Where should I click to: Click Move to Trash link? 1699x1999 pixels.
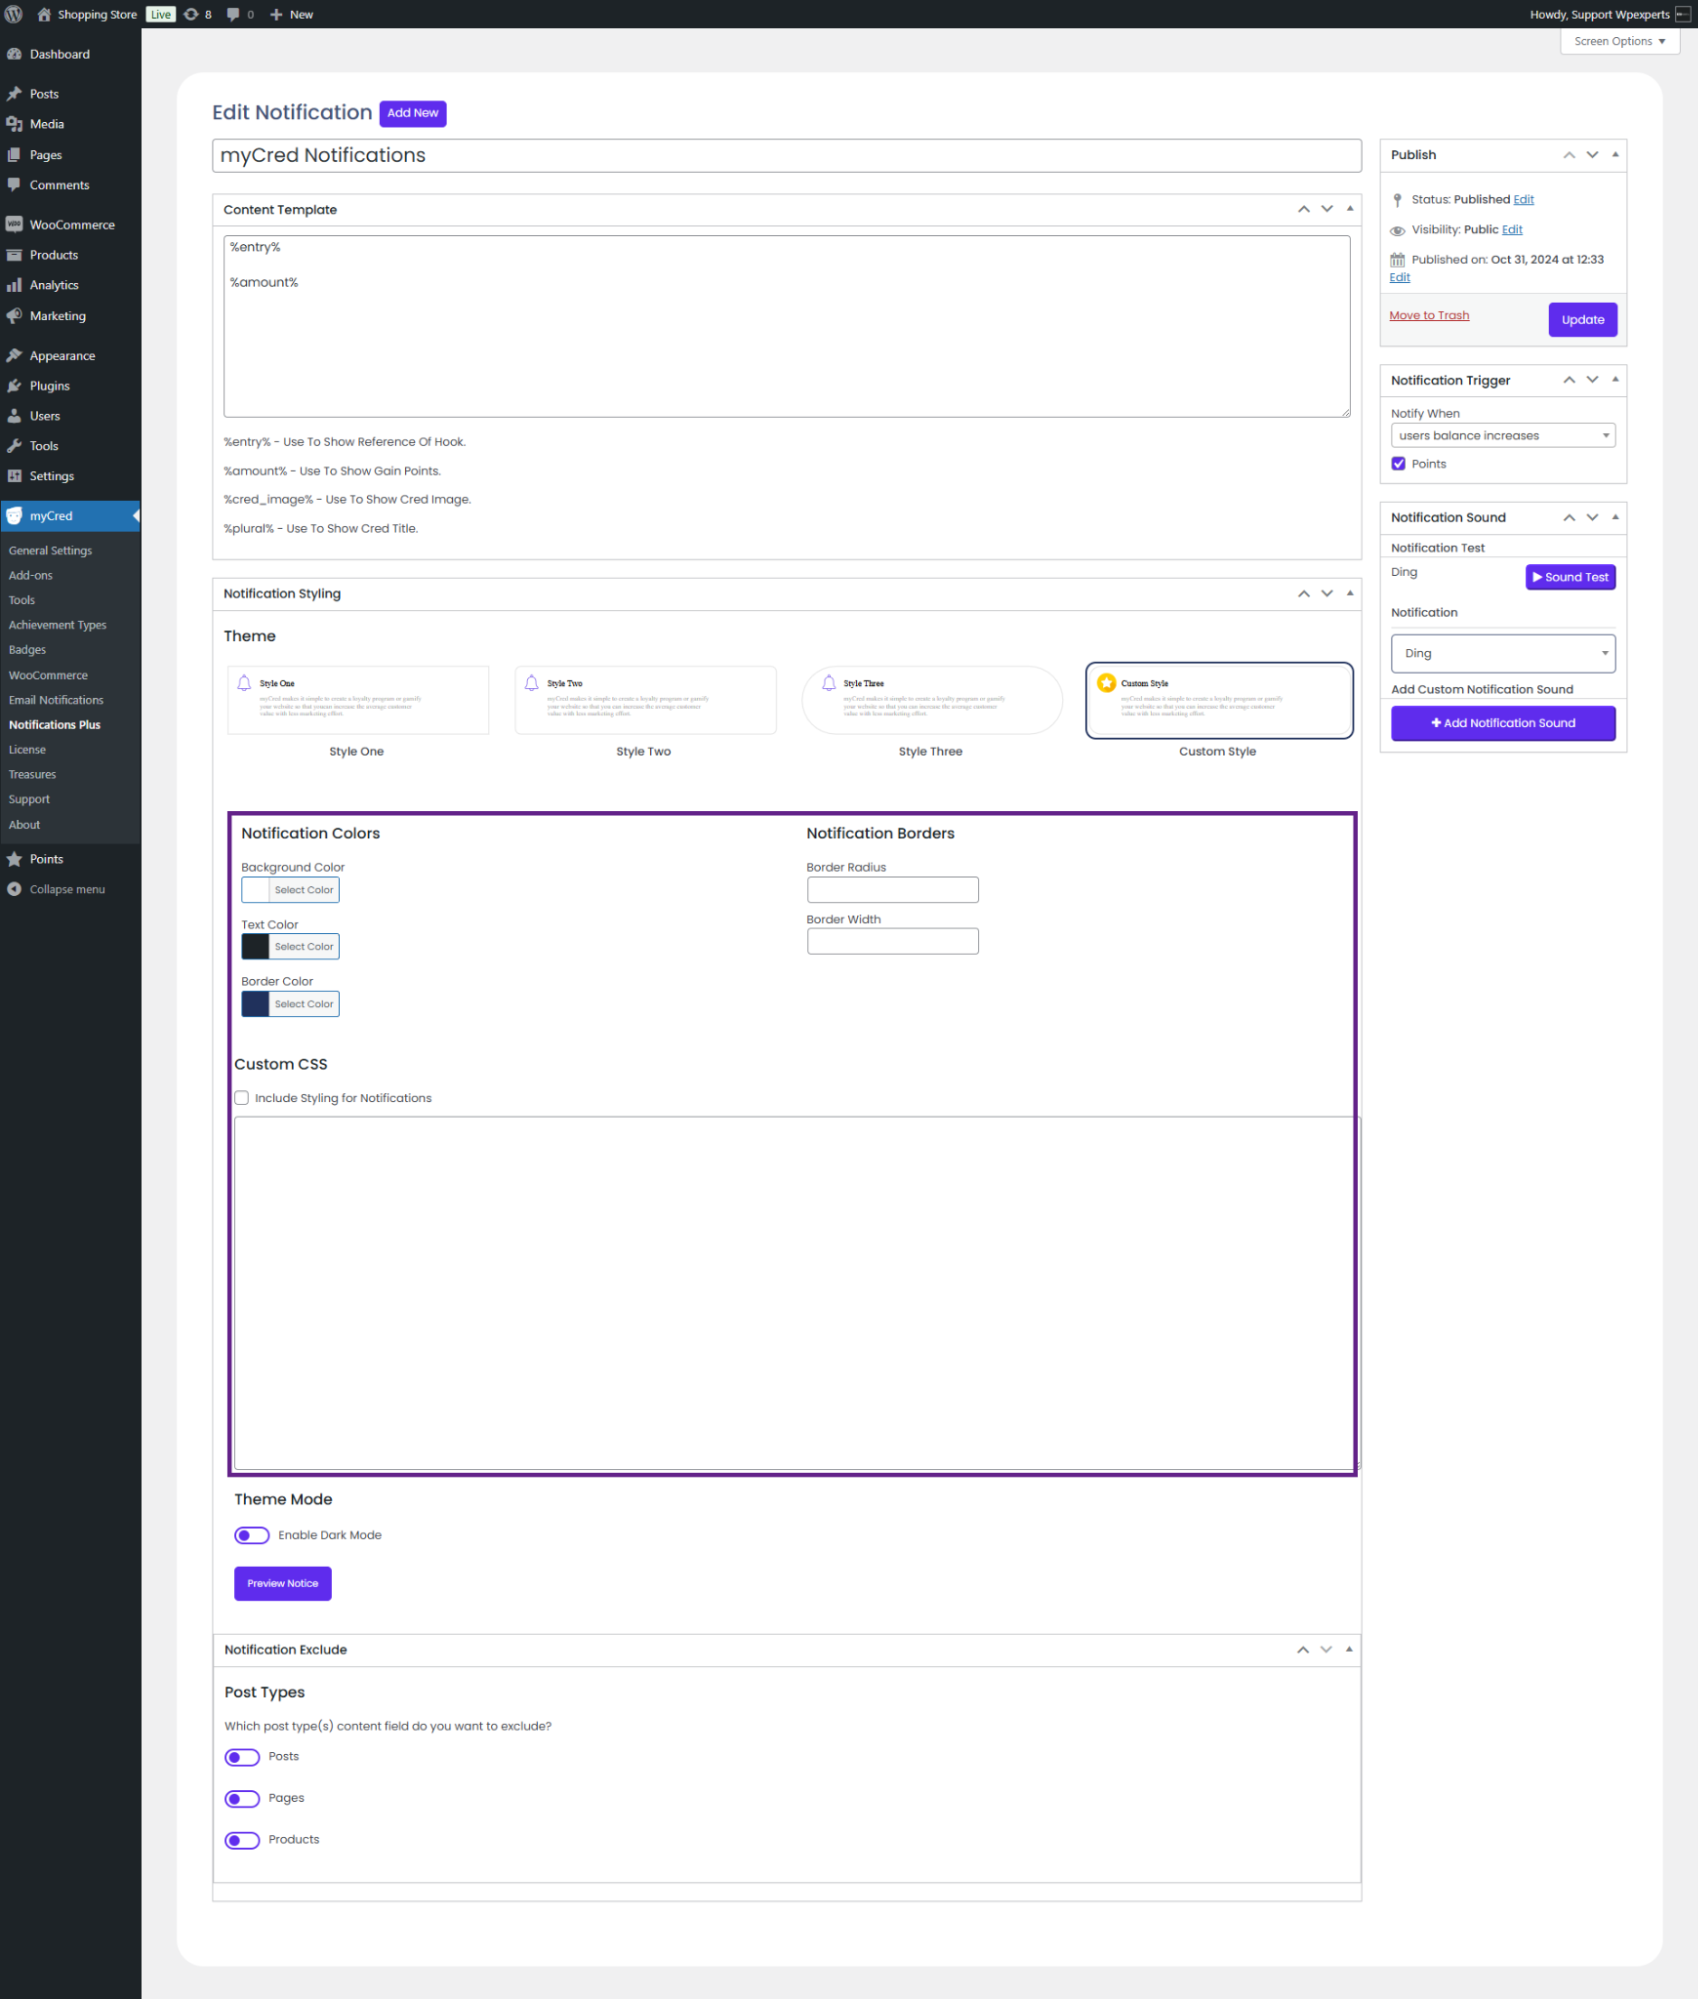click(x=1429, y=315)
